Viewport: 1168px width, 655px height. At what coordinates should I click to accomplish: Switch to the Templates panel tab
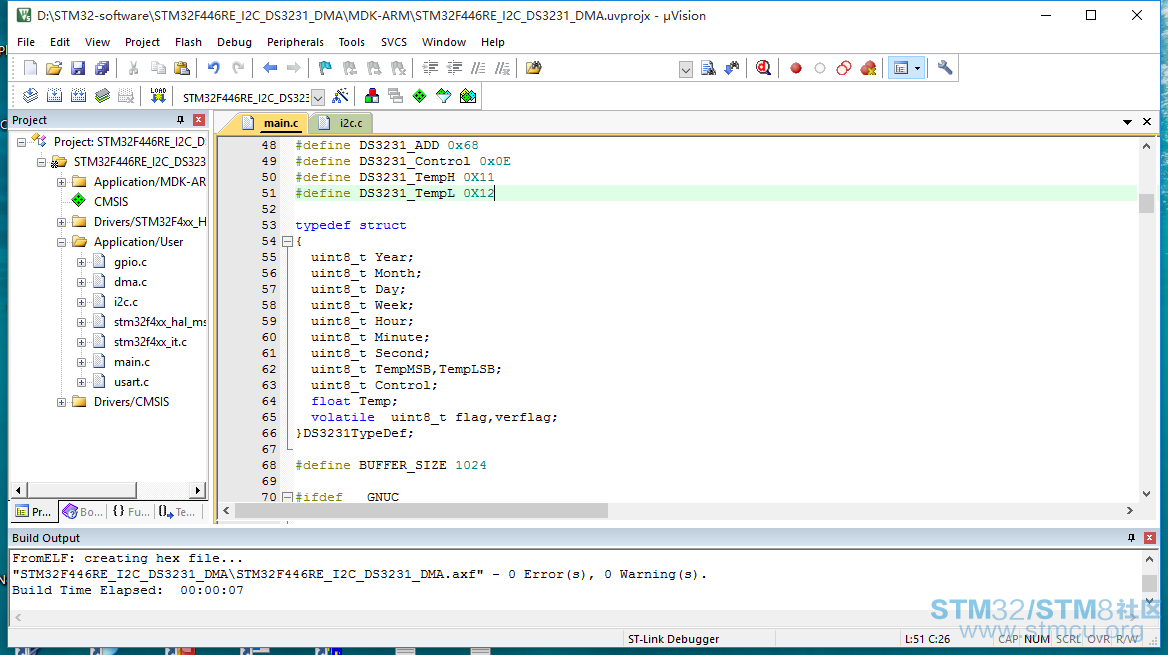point(177,512)
